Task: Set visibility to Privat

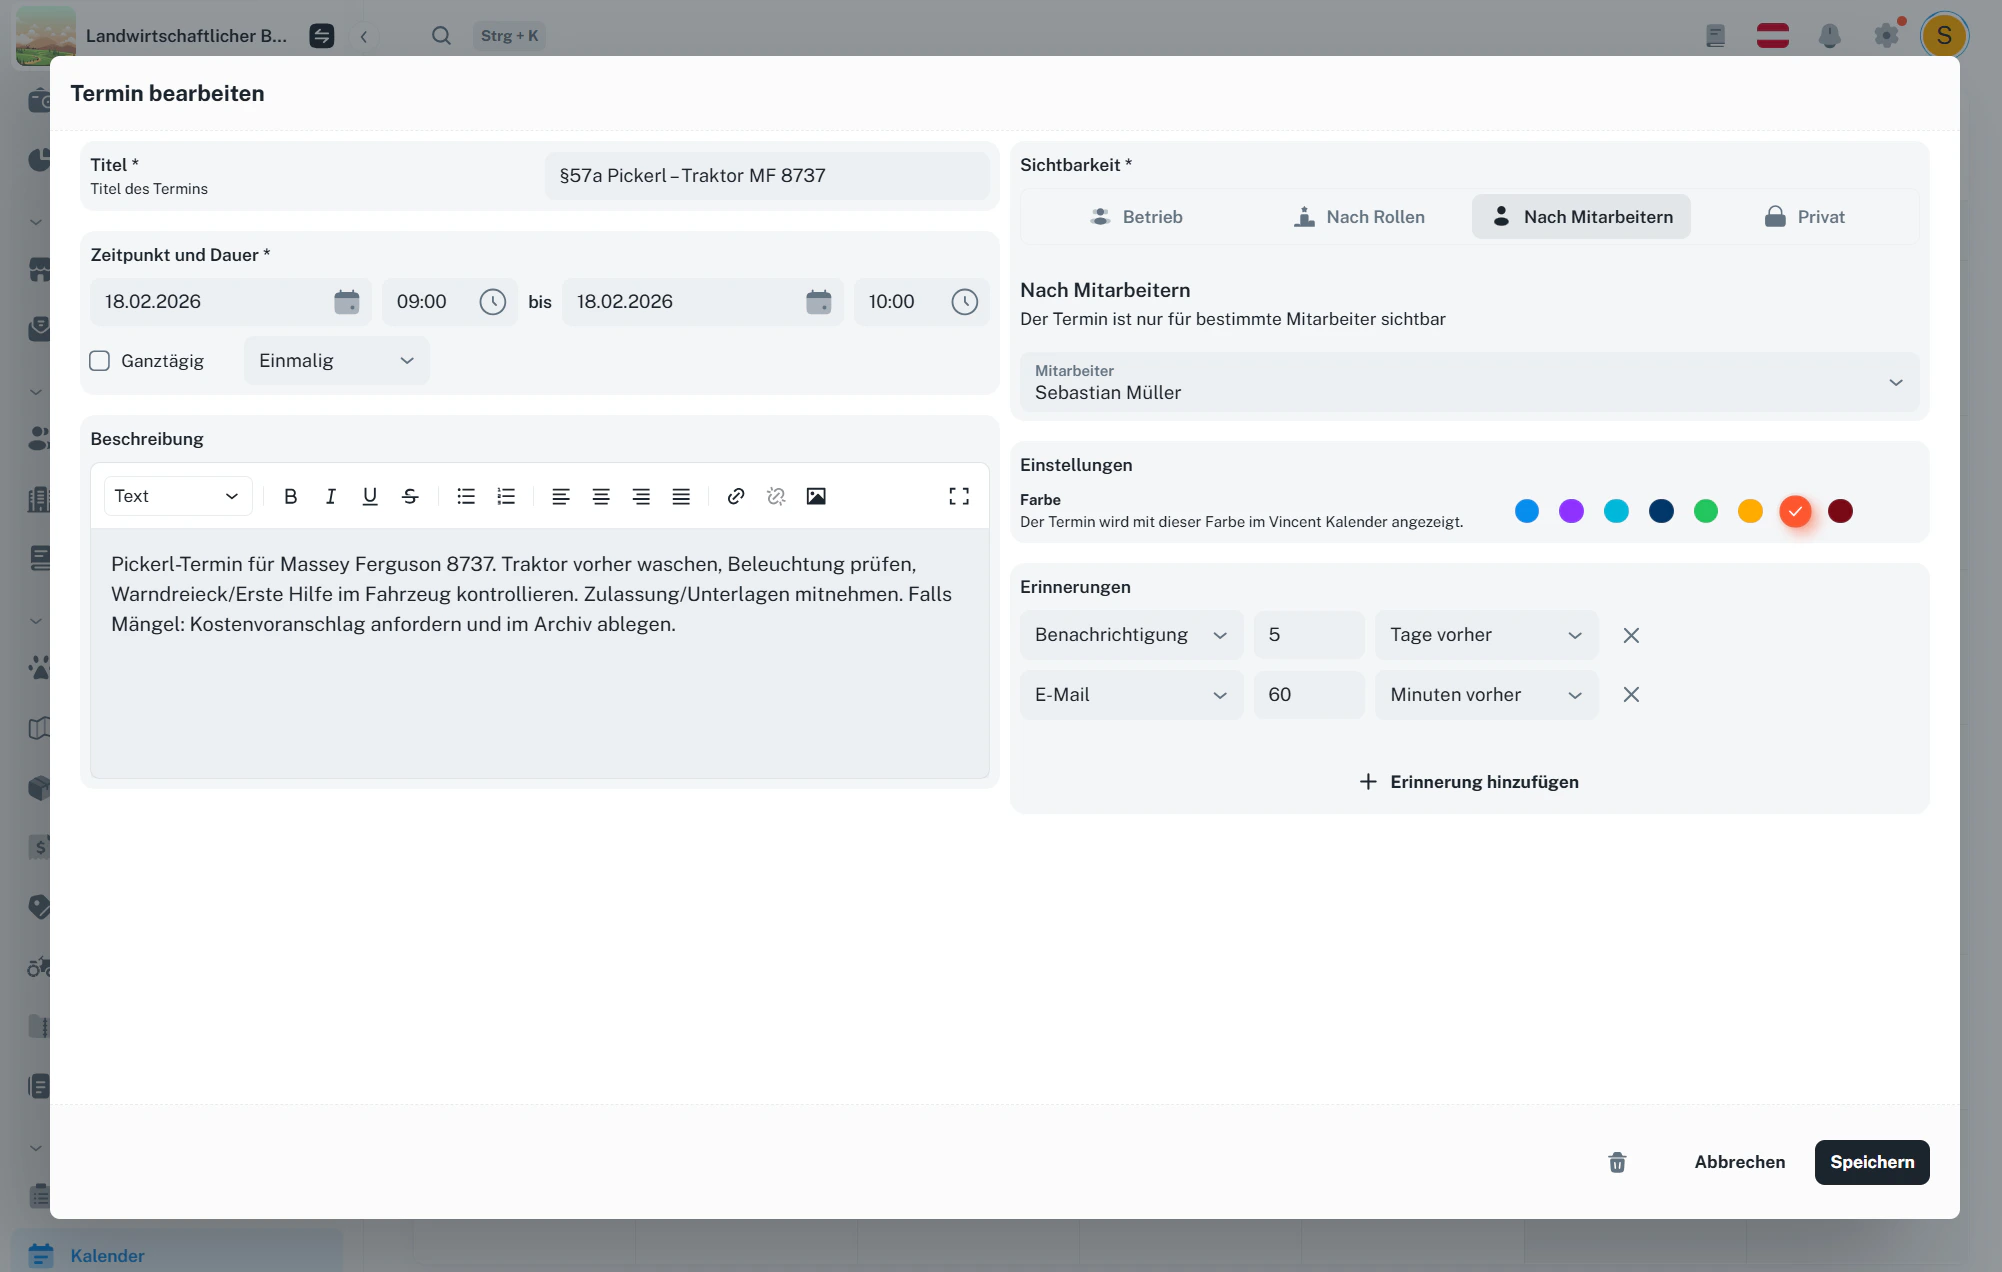Action: [1804, 217]
